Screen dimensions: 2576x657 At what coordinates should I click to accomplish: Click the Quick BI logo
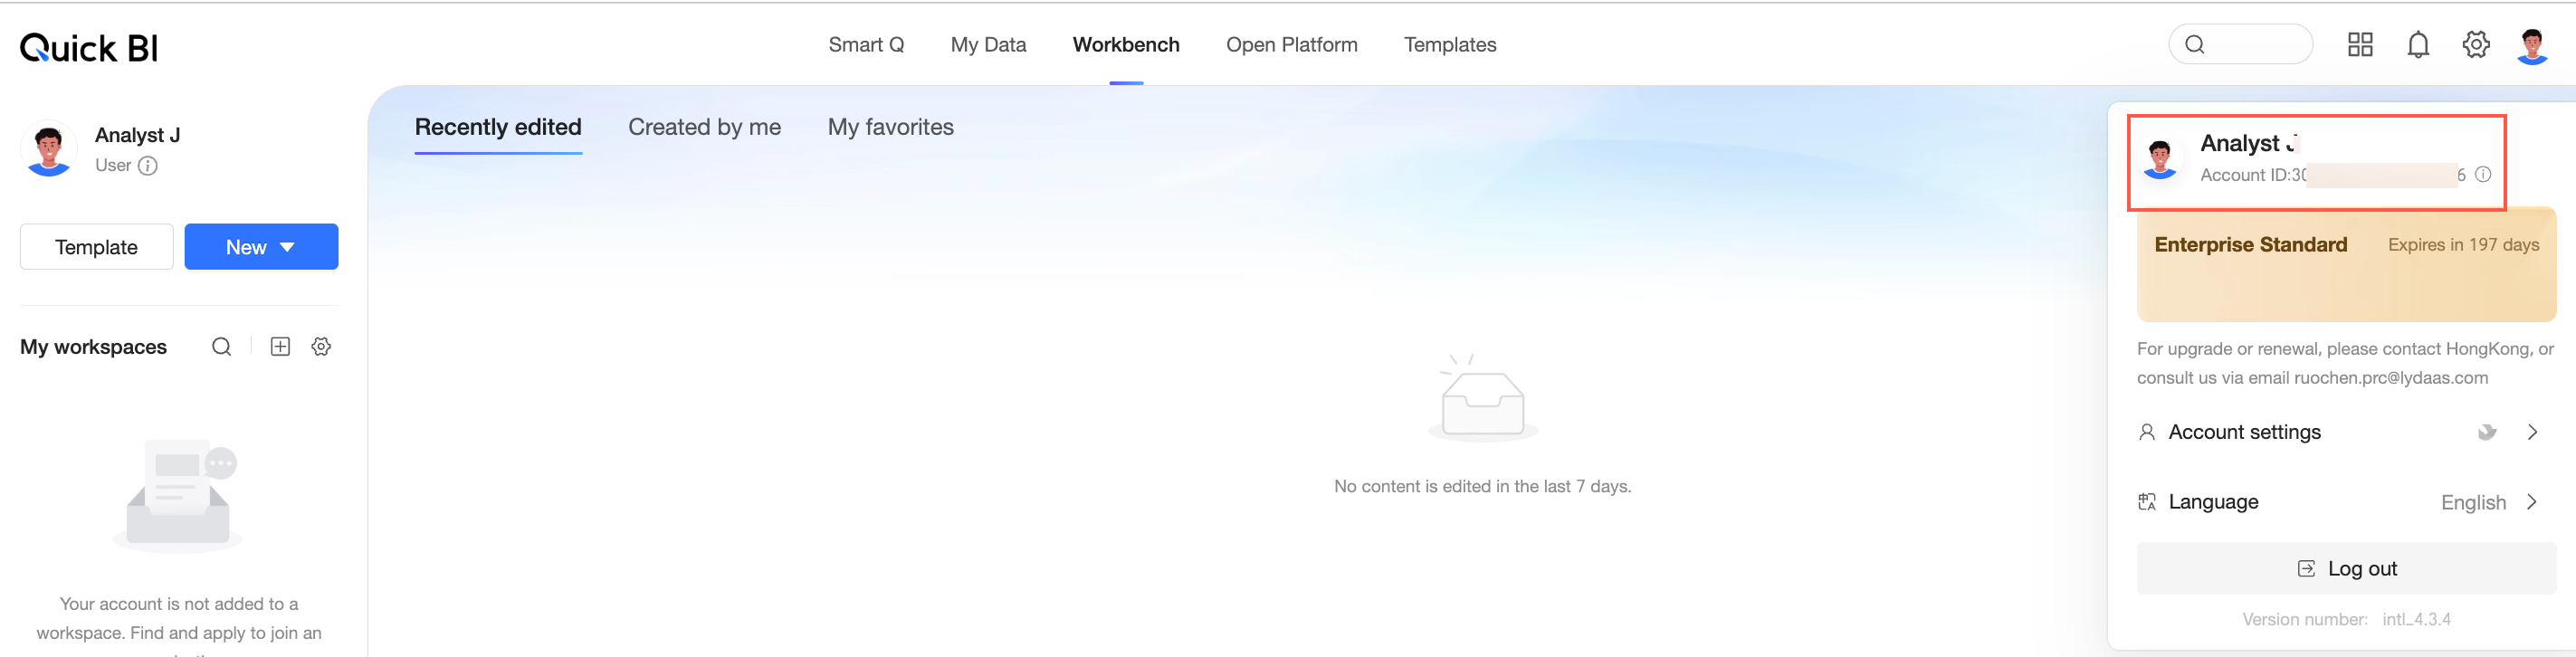(89, 47)
